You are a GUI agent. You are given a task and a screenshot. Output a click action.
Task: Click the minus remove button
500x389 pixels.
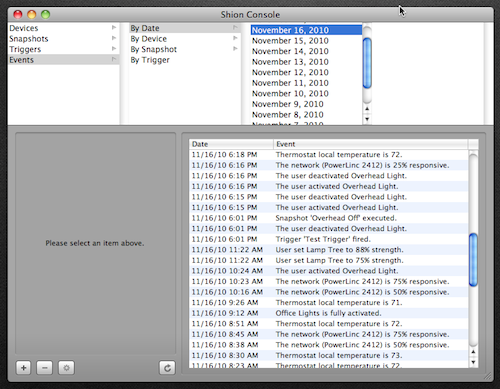click(x=45, y=368)
